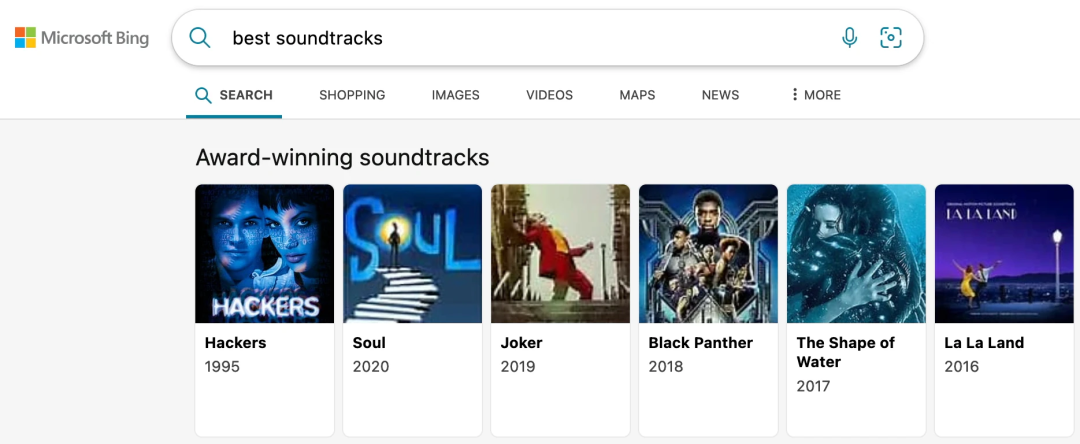Click the Microsoft Bing logo
The image size is (1080, 444).
click(81, 38)
